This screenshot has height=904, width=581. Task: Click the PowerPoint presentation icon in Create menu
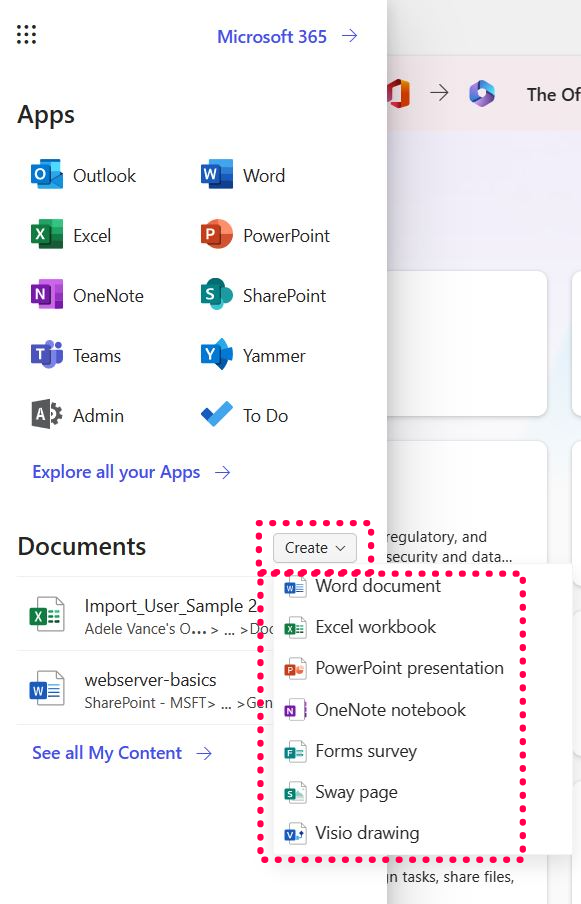coord(295,669)
